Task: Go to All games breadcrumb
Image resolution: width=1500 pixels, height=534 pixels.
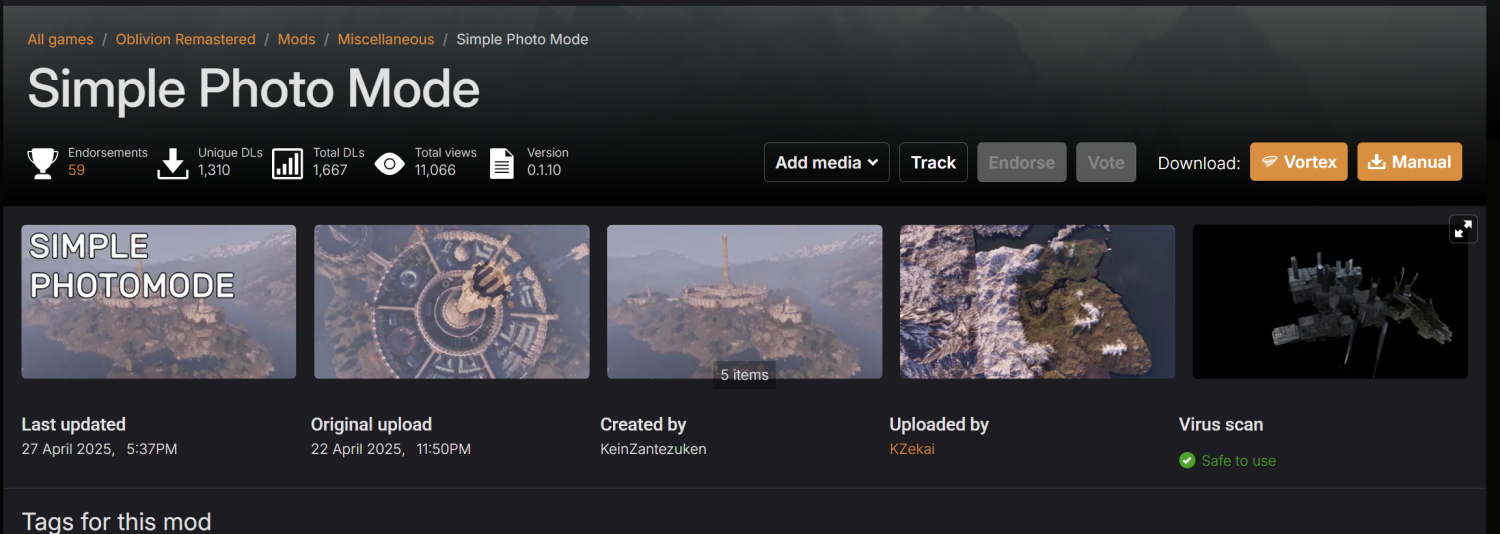Action: [x=60, y=39]
